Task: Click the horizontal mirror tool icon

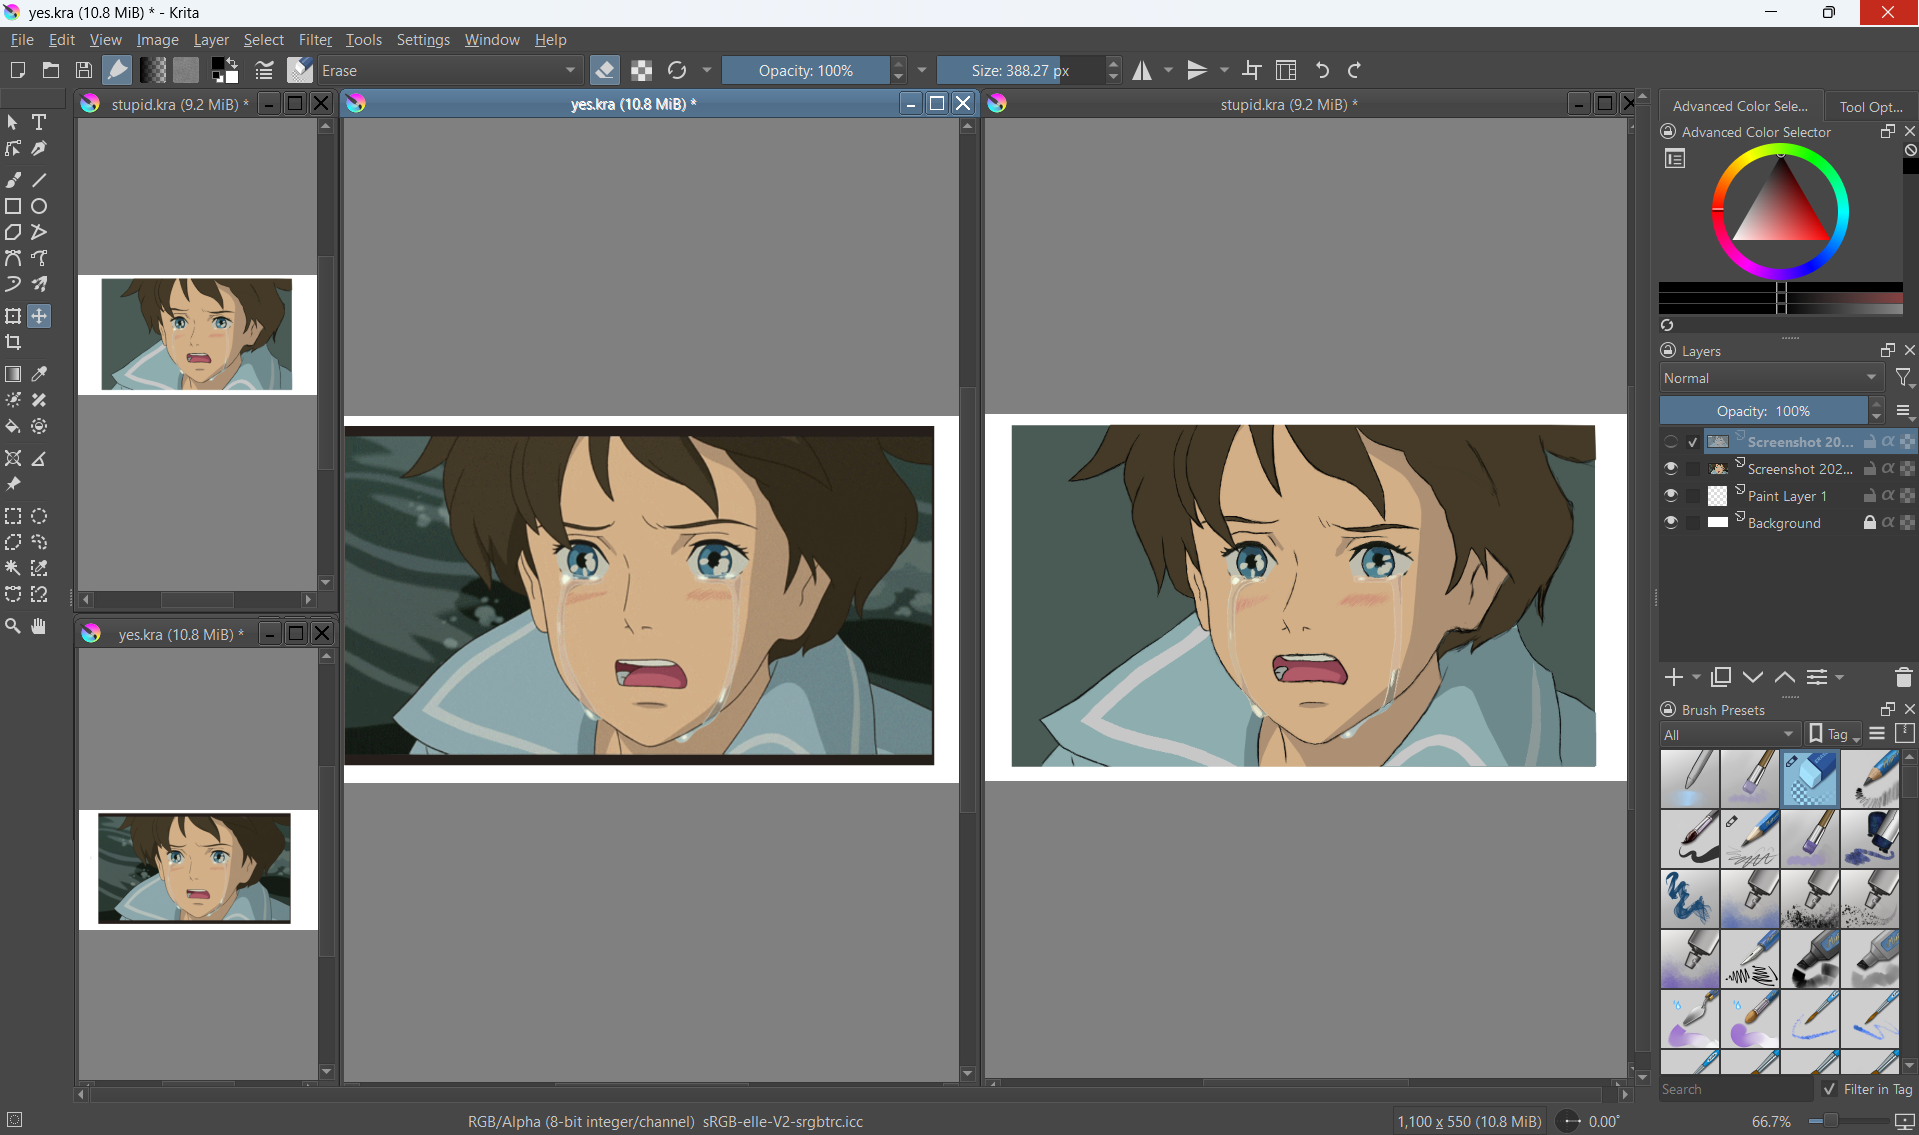Action: click(x=1142, y=70)
